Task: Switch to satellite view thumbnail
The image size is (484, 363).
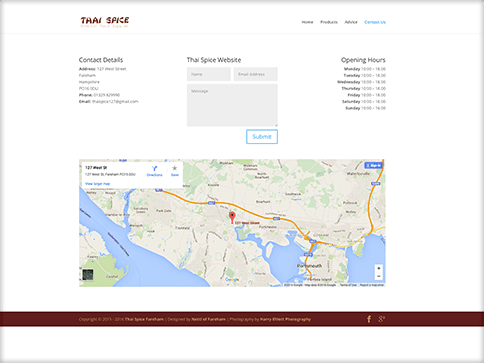Action: click(88, 275)
